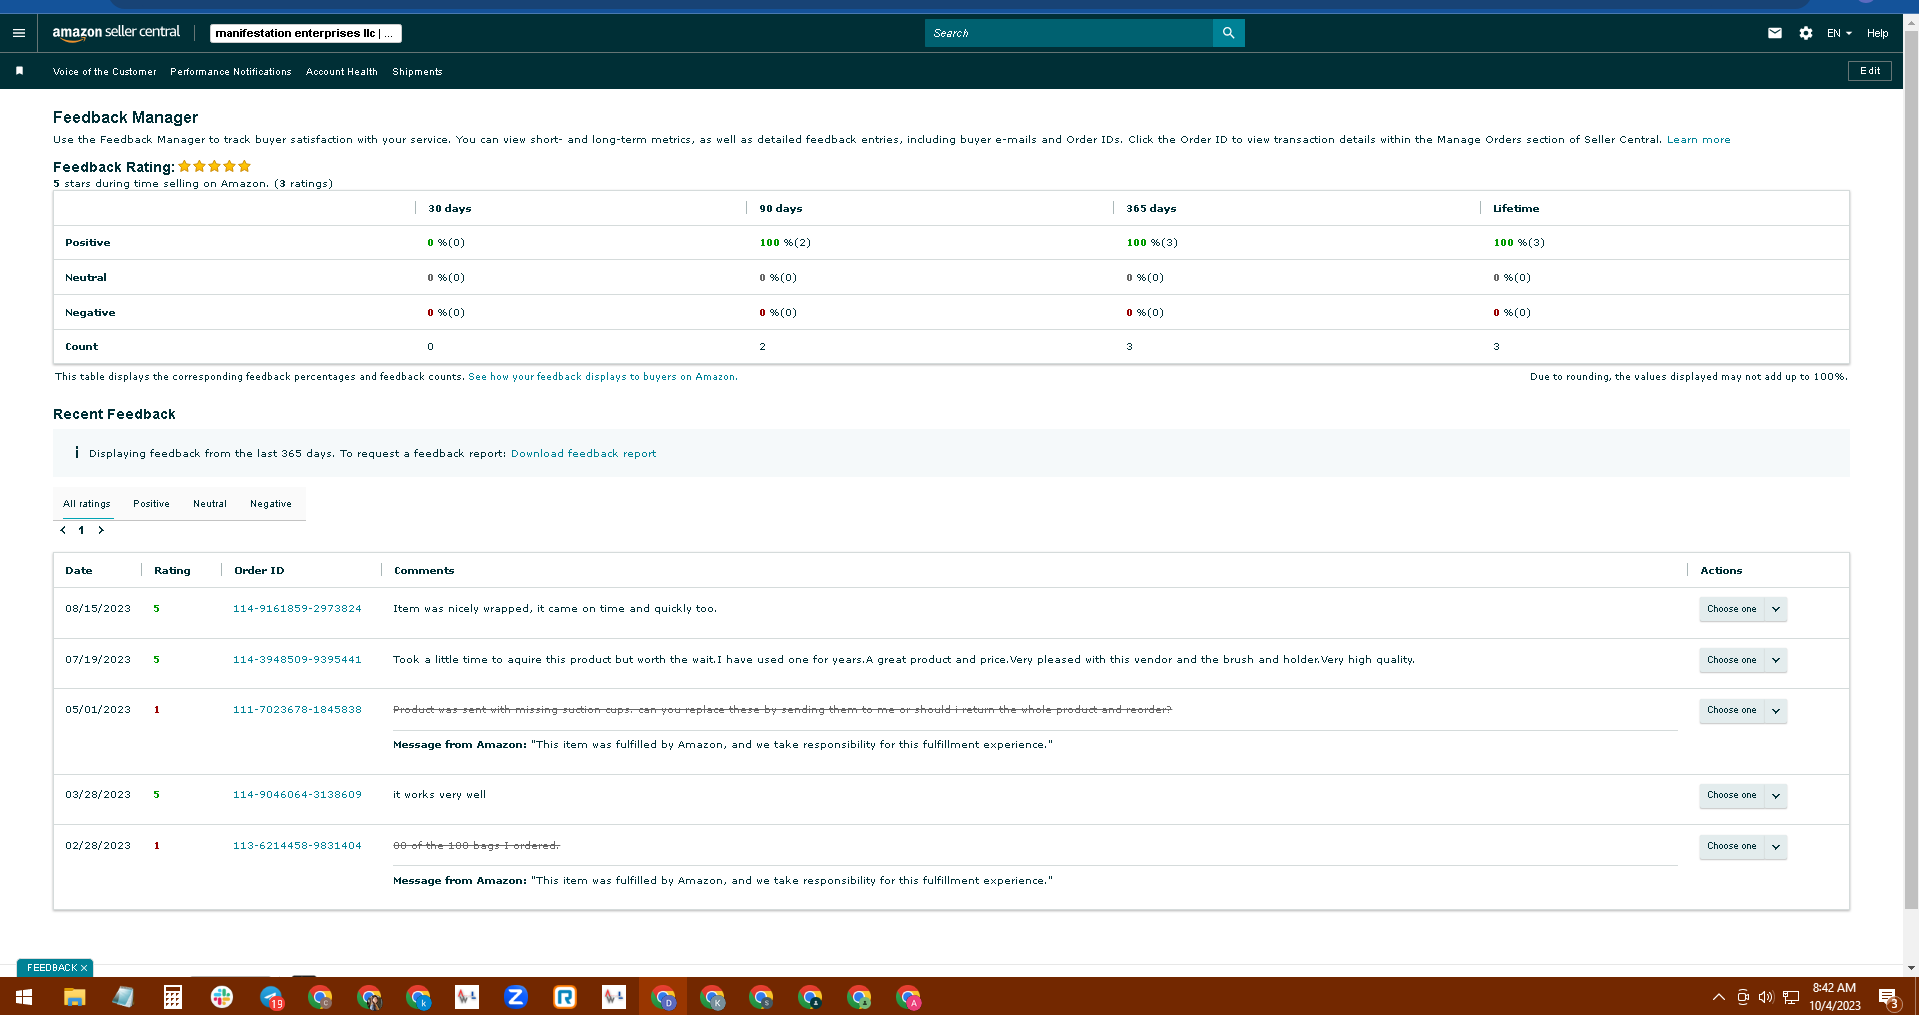This screenshot has height=1015, width=1919.
Task: Open Telegram with 19 notifications badge
Action: click(271, 997)
